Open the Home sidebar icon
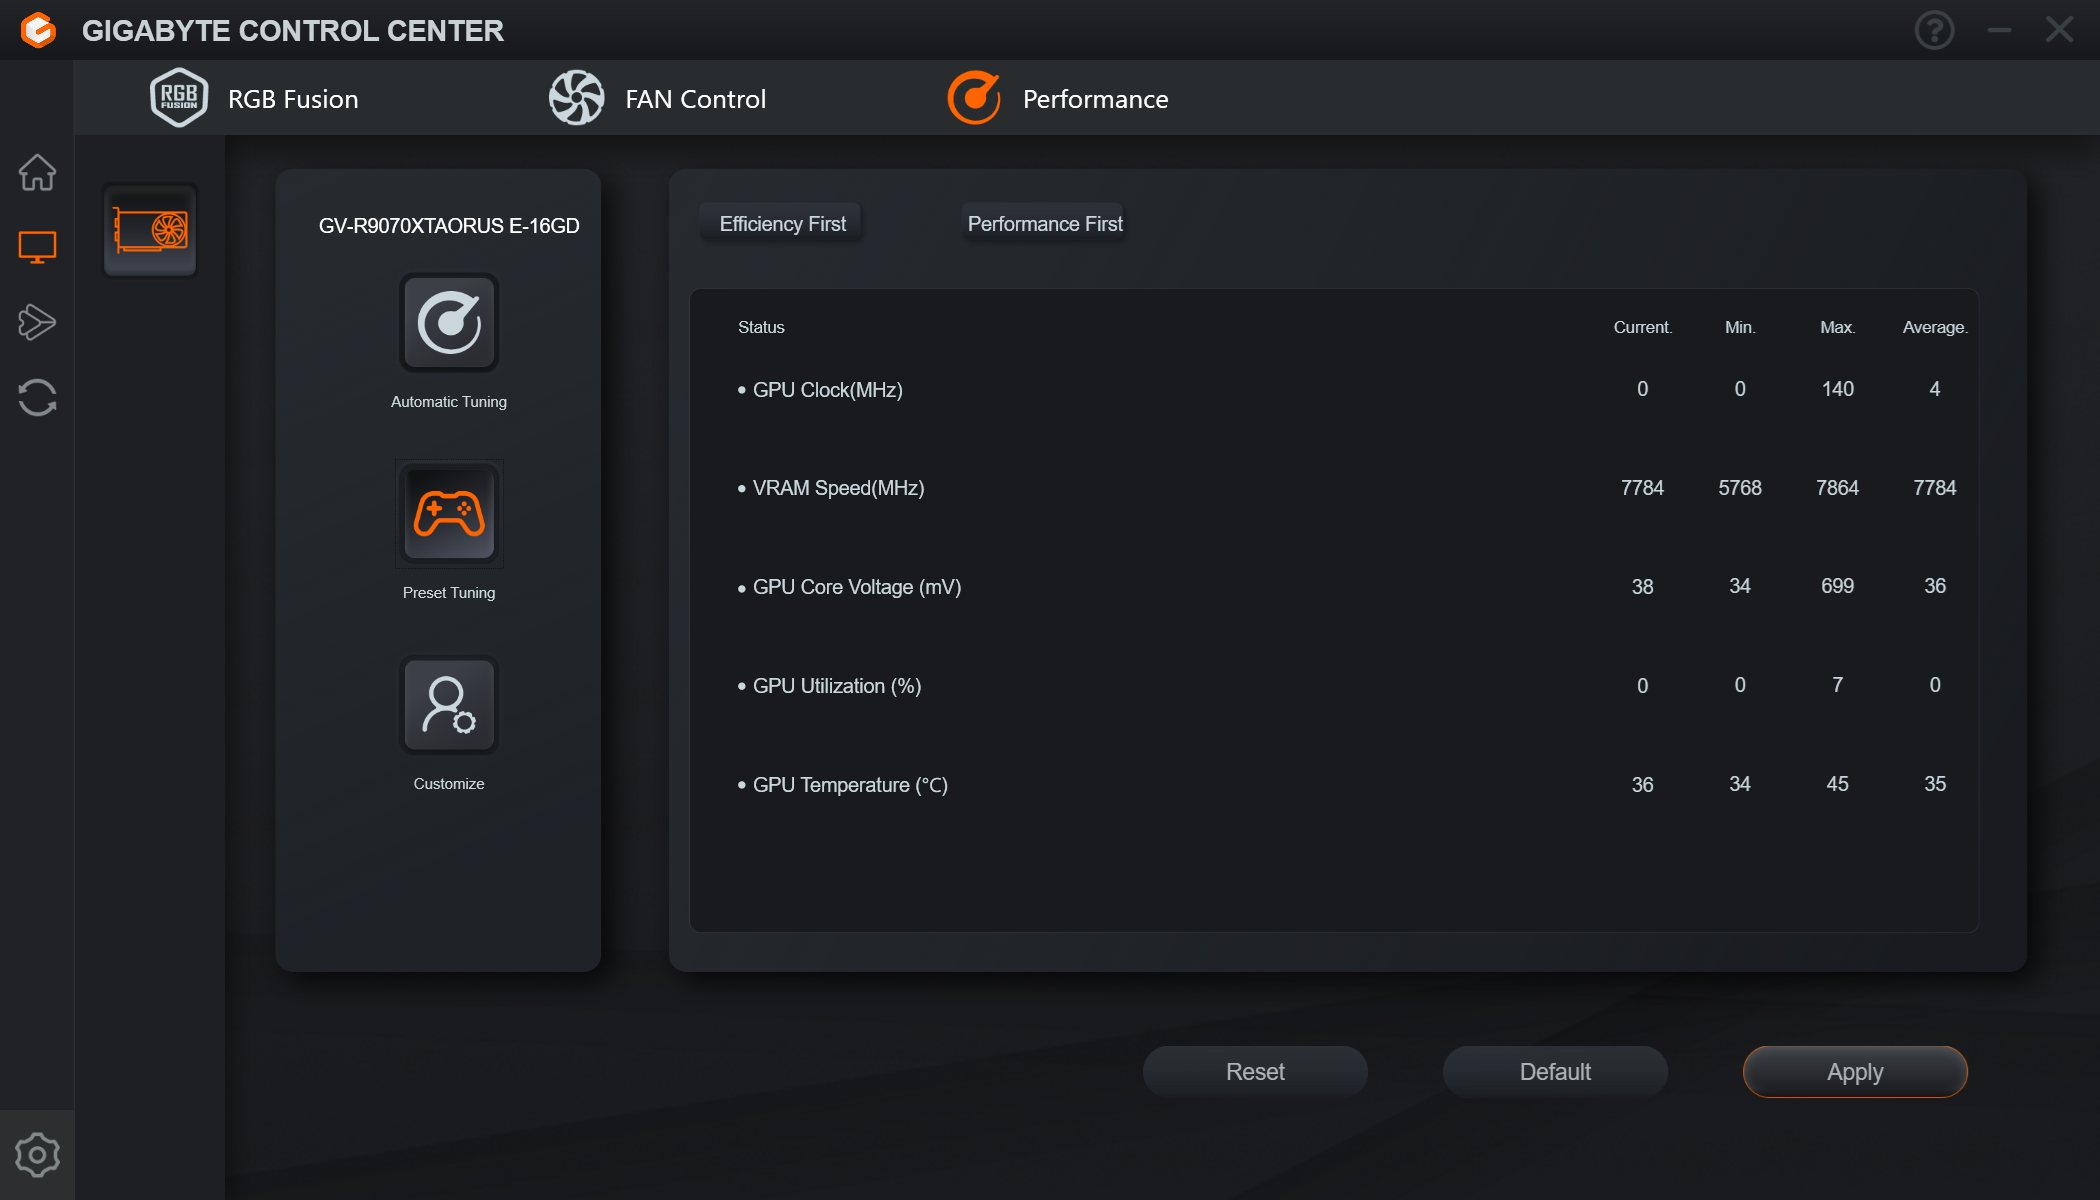The height and width of the screenshot is (1200, 2100). tap(37, 172)
